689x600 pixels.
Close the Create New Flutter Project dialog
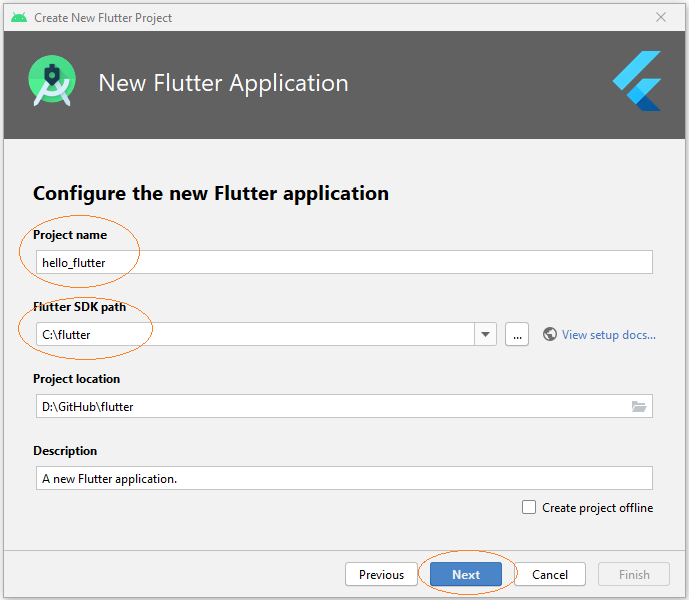(x=661, y=17)
